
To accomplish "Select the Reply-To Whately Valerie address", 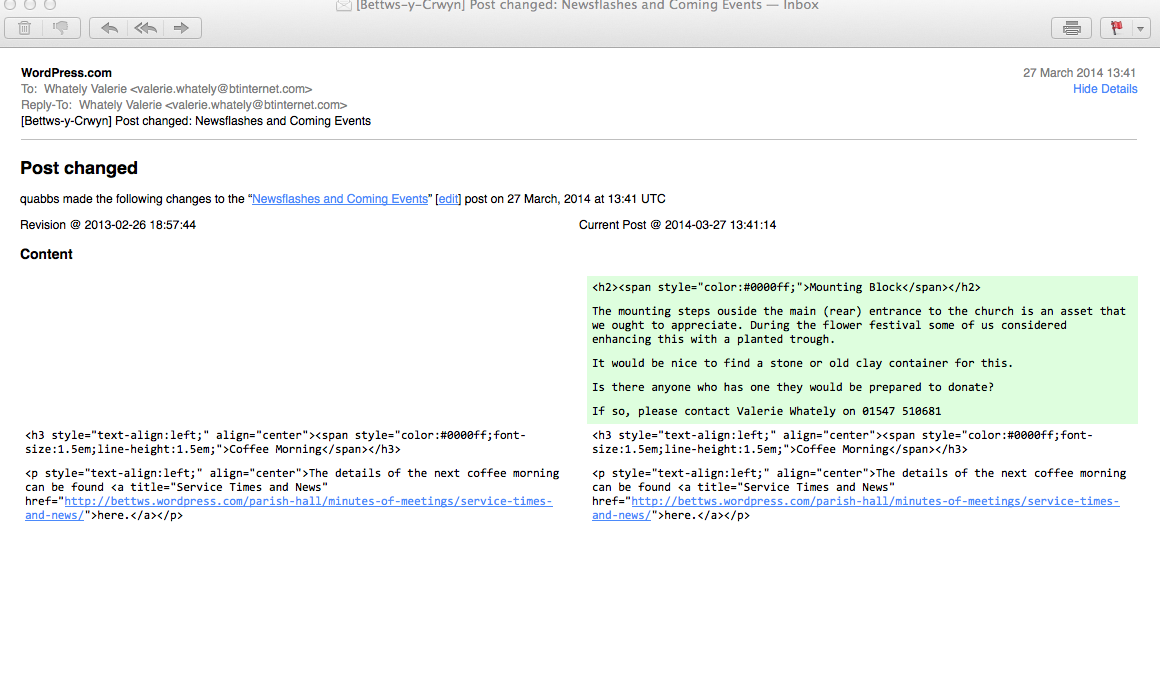I will click(213, 105).
